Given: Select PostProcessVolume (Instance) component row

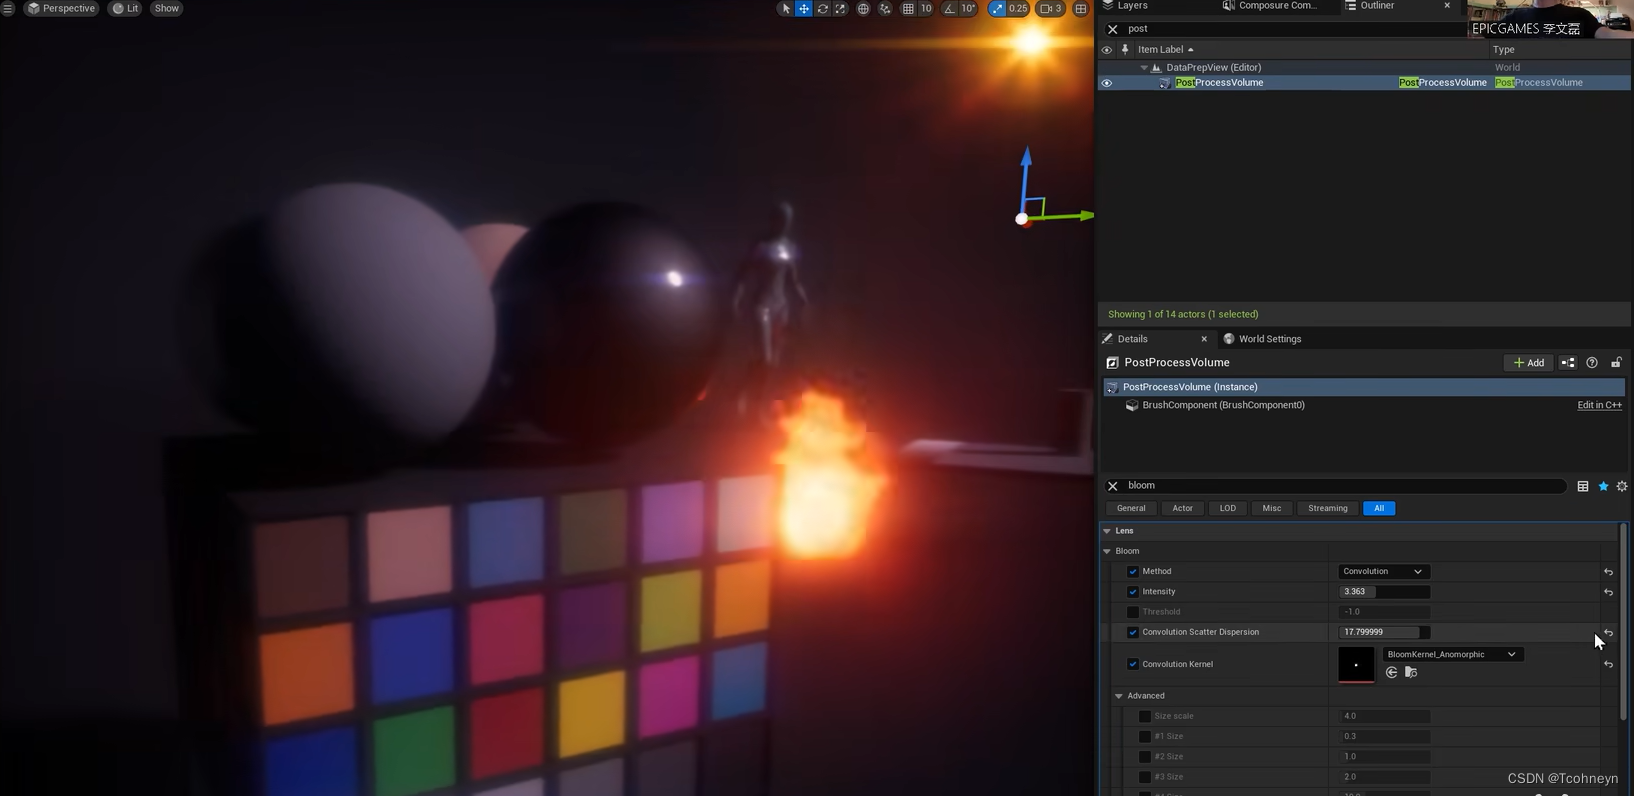Looking at the screenshot, I should point(1364,387).
